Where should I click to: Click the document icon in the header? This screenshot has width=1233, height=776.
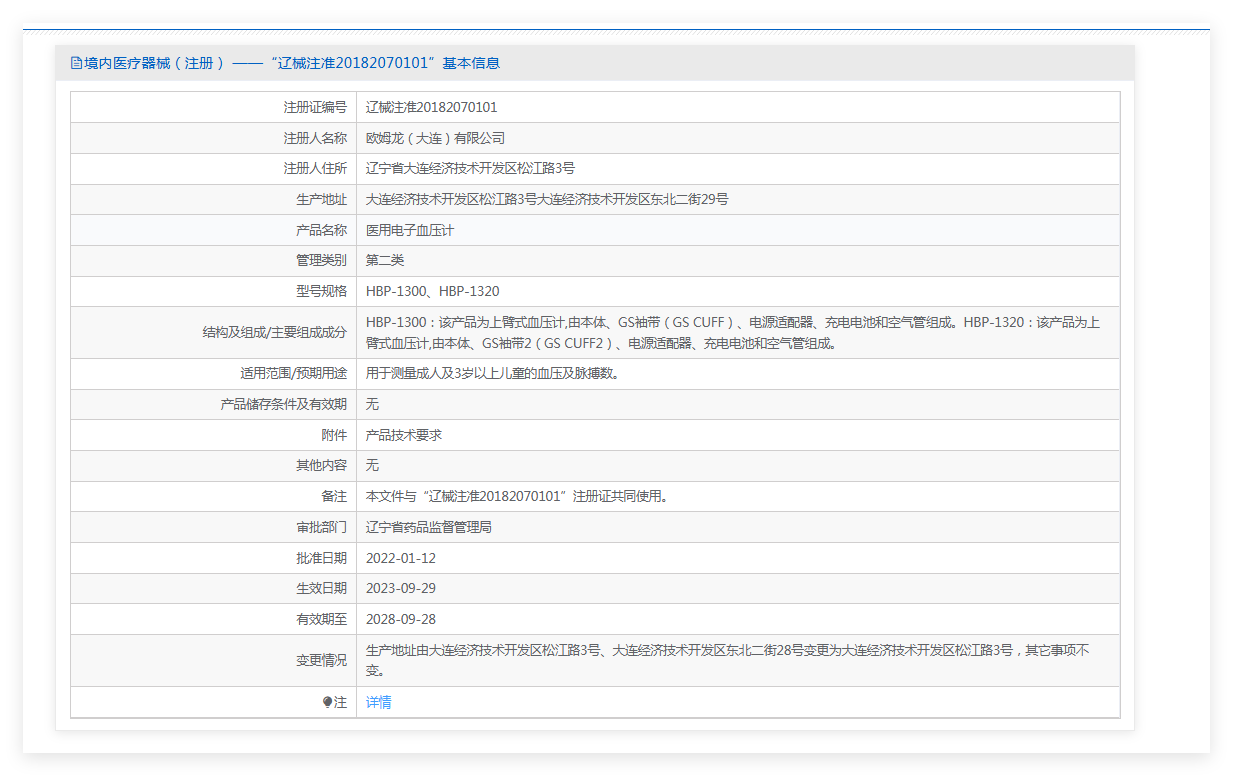[x=76, y=63]
